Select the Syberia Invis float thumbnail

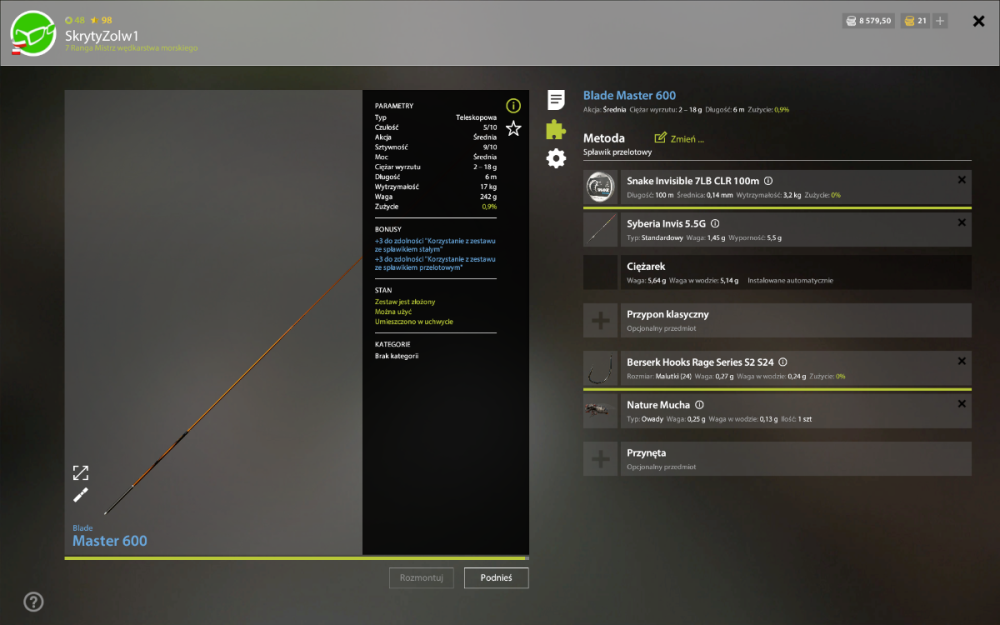click(x=600, y=230)
